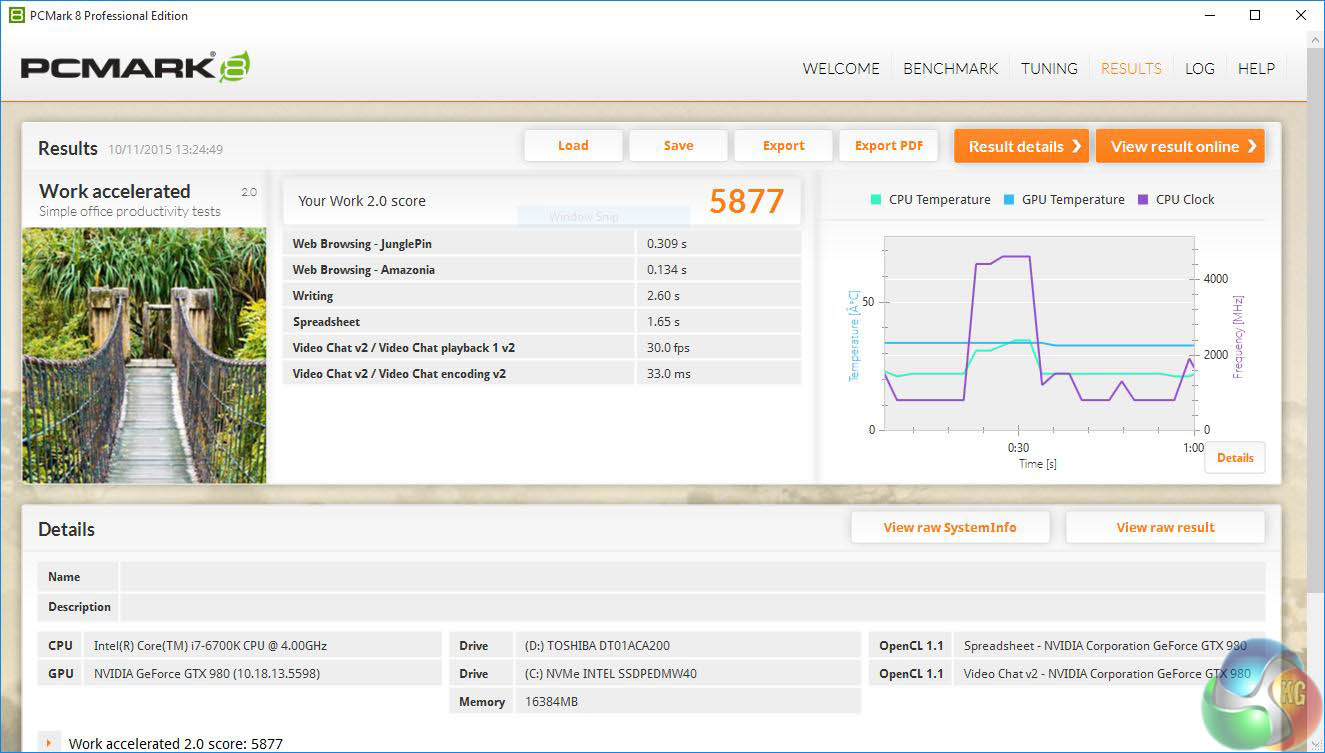This screenshot has height=753, width=1325.
Task: Click the PCMark 8 title bar app icon
Action: [15, 15]
